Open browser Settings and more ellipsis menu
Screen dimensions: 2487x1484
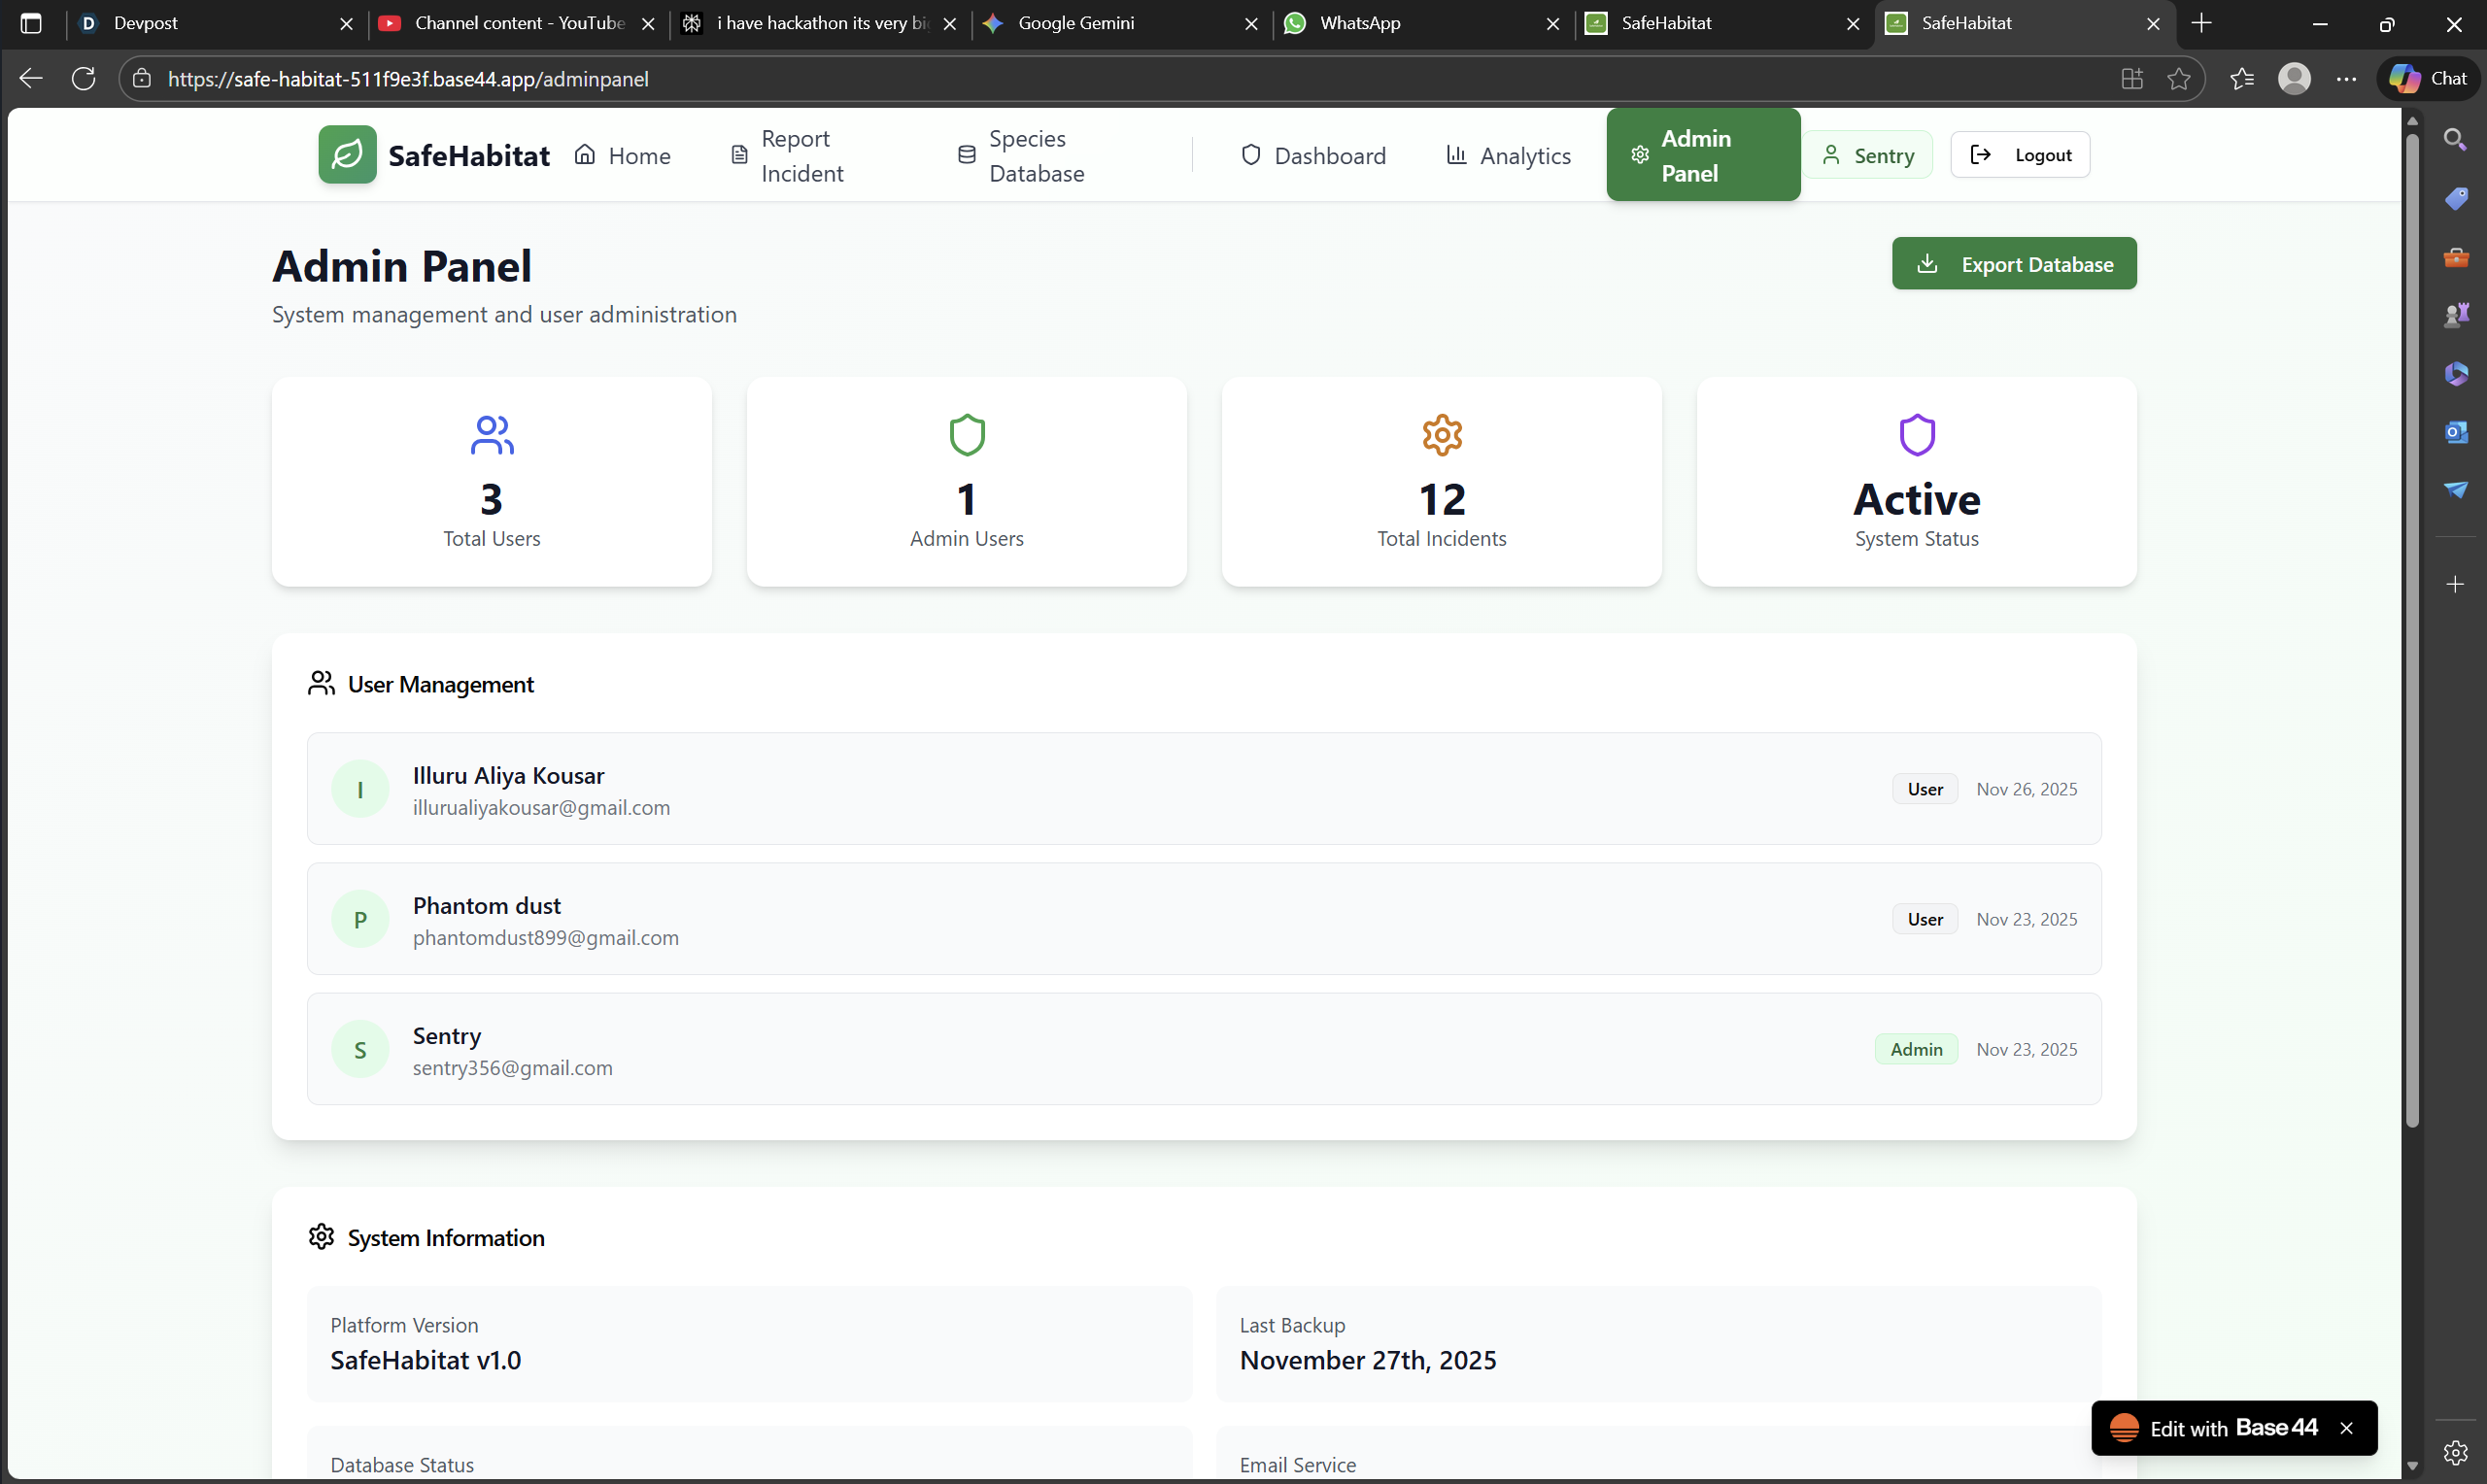[x=2346, y=78]
